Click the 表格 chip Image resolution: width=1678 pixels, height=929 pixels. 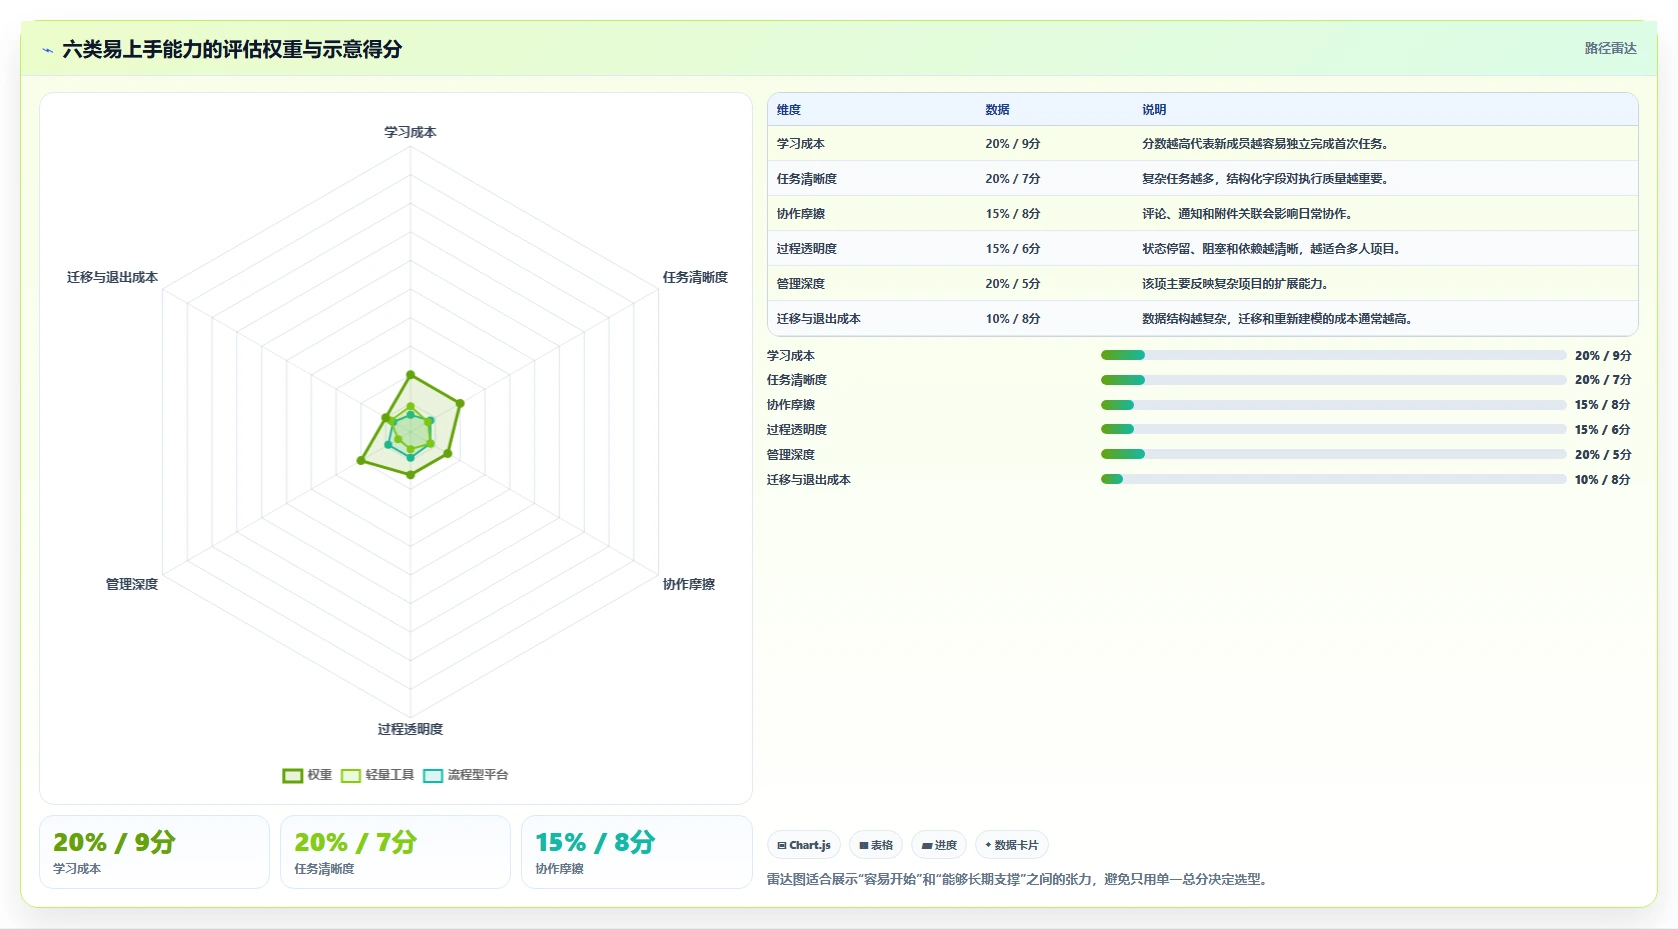tap(876, 845)
